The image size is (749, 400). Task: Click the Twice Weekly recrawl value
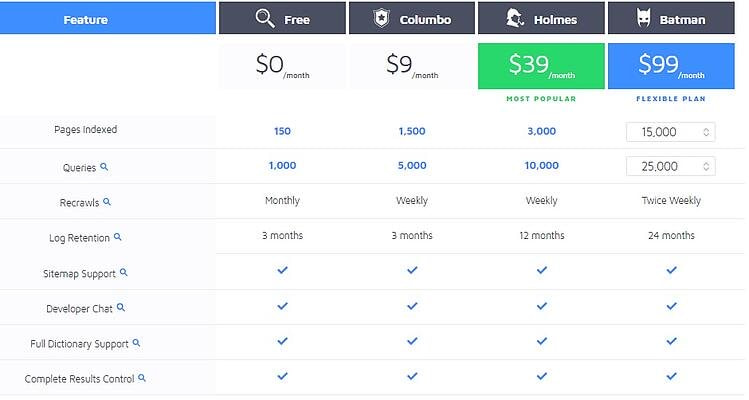coord(671,200)
